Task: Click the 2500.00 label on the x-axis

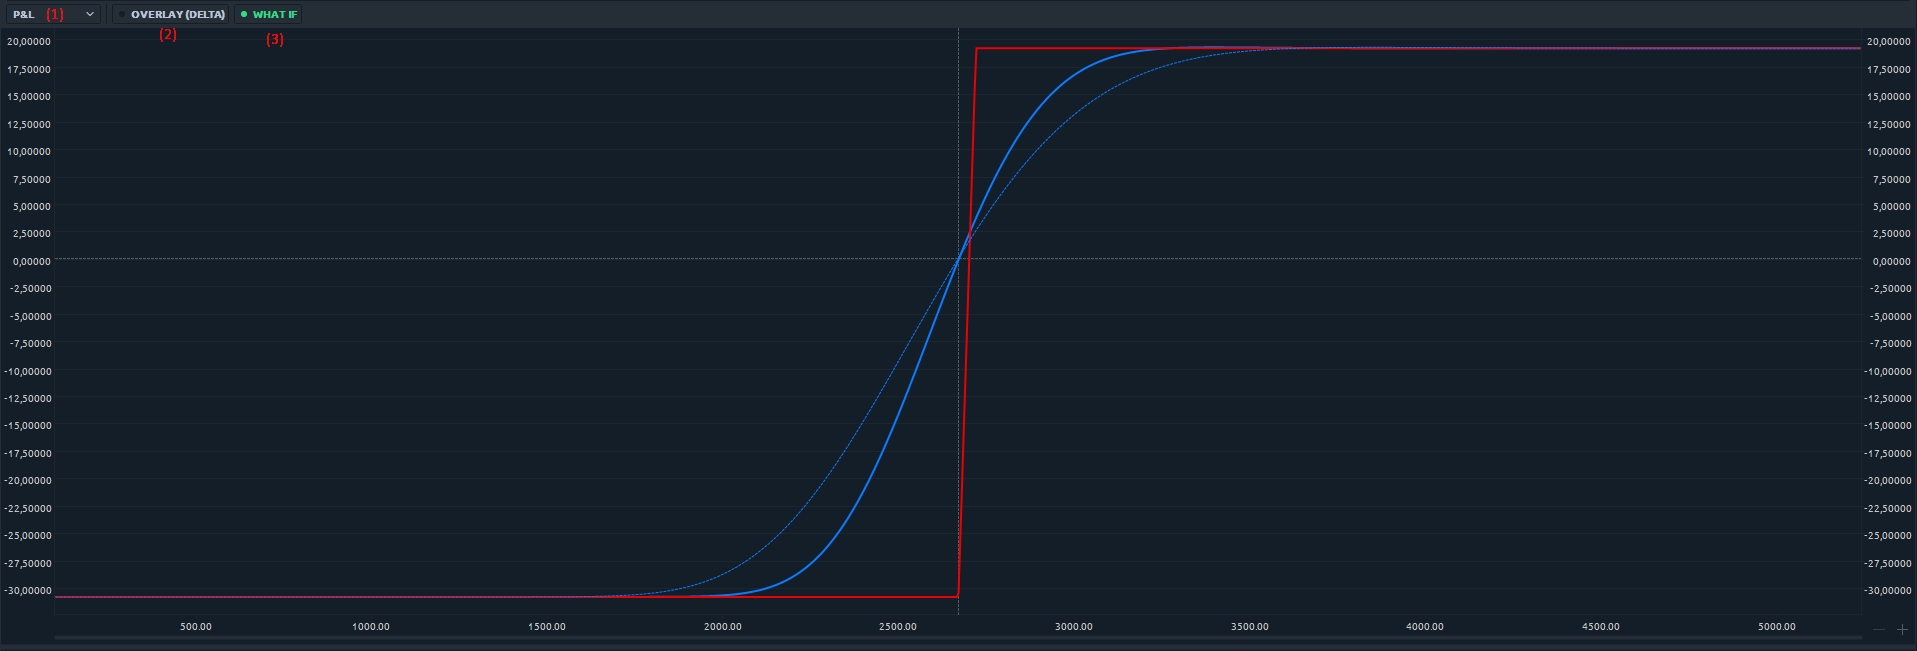Action: click(897, 627)
